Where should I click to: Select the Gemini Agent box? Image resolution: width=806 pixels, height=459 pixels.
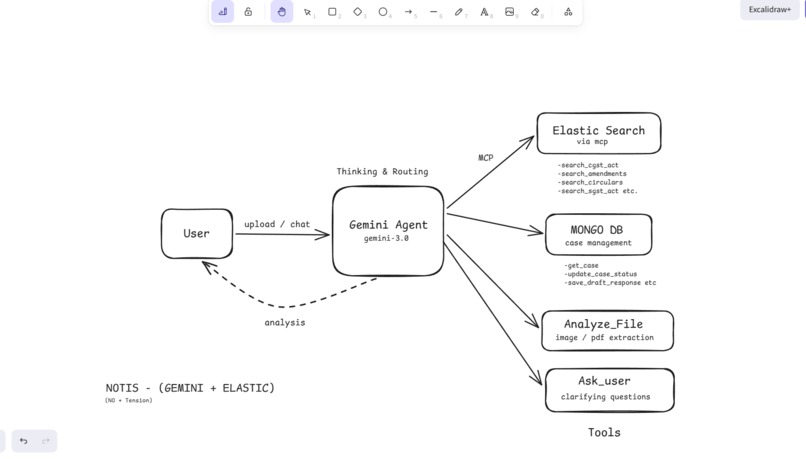[388, 231]
